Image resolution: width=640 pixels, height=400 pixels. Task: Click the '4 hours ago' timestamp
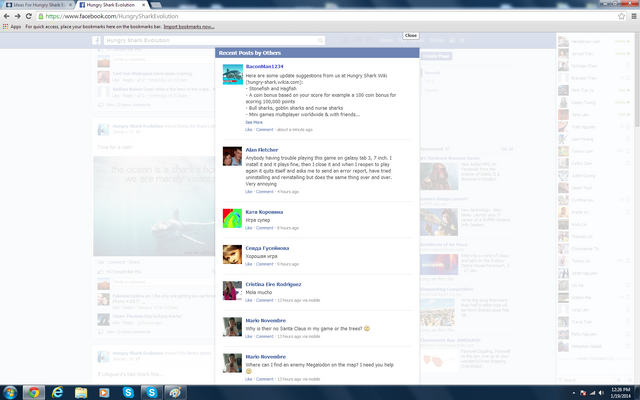click(288, 191)
